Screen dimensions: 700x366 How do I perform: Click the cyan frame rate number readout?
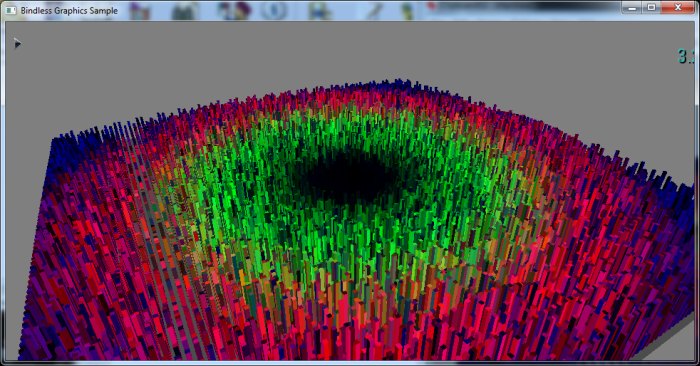tap(687, 56)
